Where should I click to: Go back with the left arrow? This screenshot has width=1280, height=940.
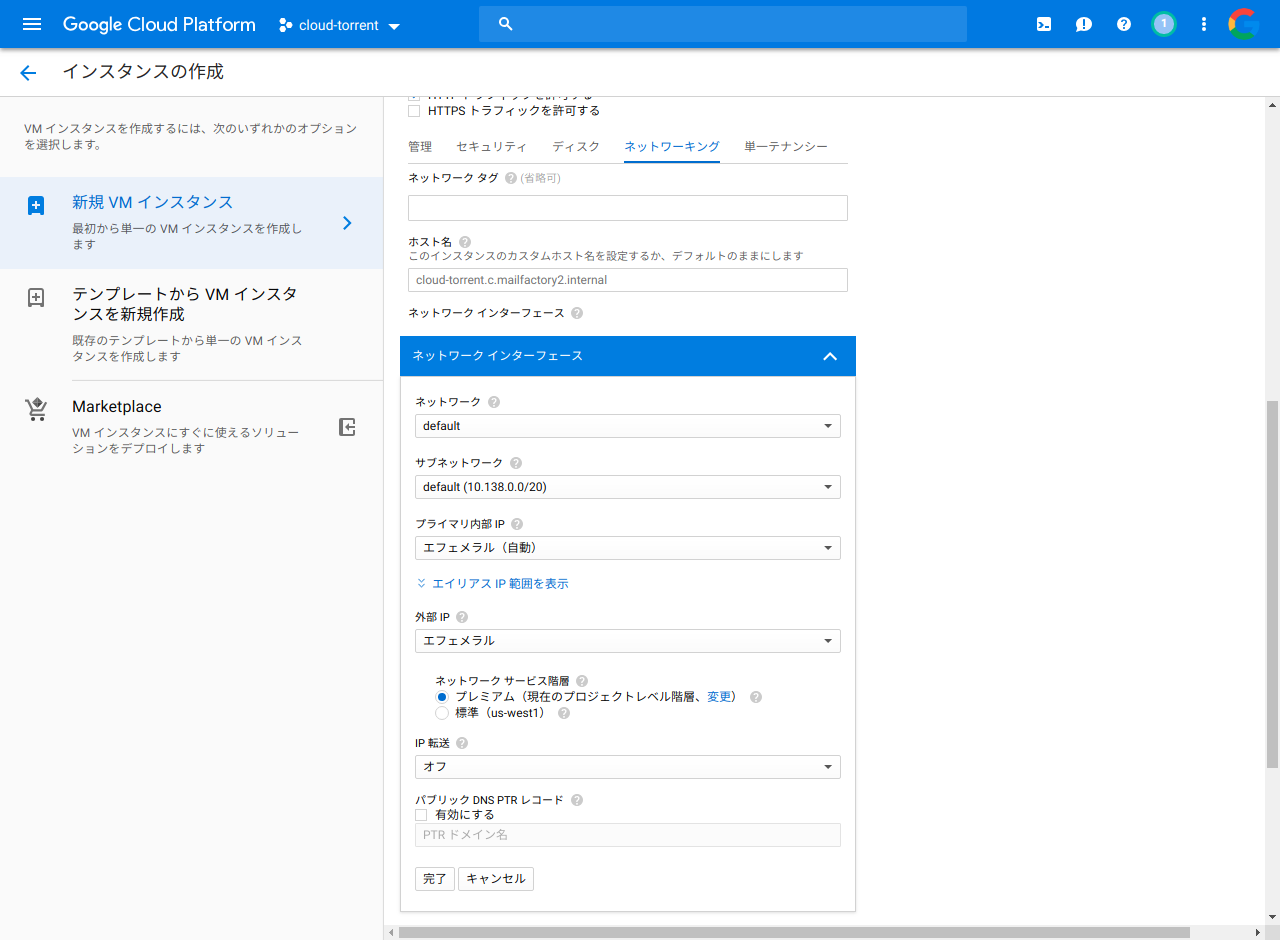point(28,72)
